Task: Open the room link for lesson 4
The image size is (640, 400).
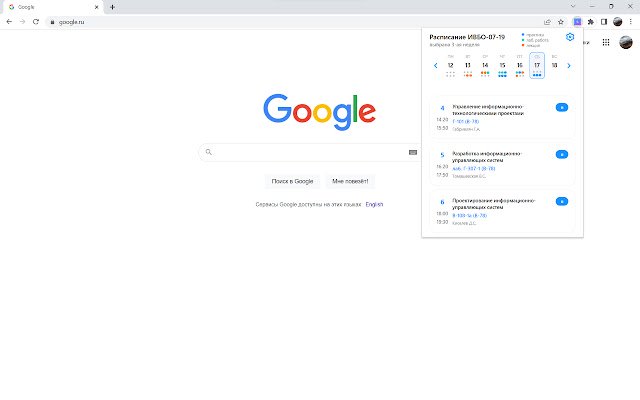Action: [x=466, y=121]
